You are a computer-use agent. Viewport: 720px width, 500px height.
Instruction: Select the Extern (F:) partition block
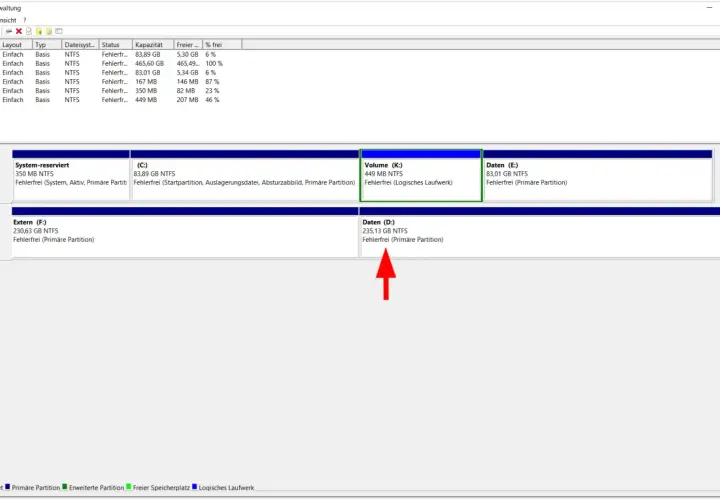[185, 232]
